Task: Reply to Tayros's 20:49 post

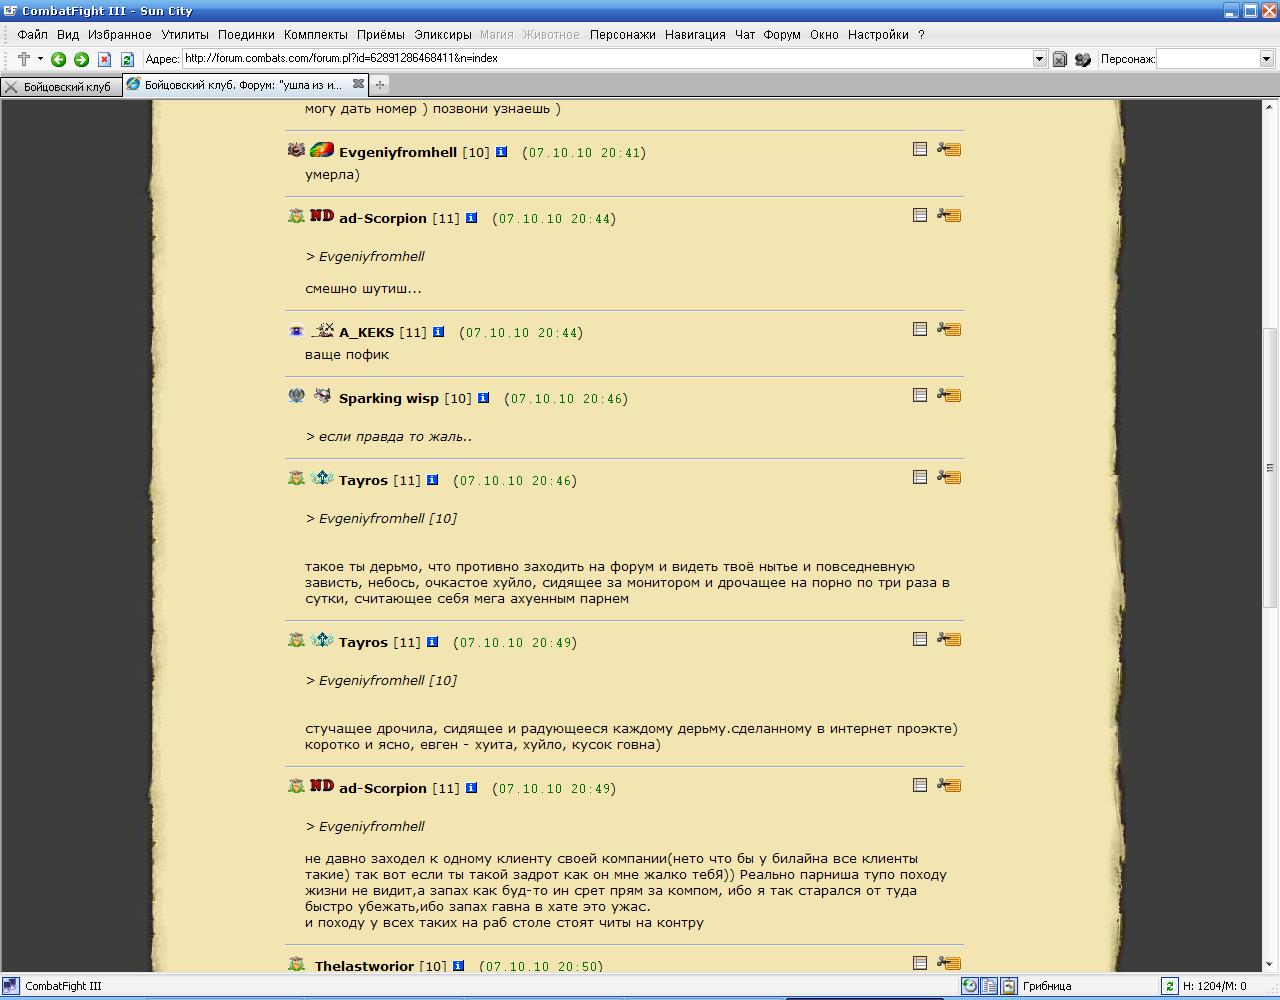Action: pyautogui.click(x=949, y=639)
